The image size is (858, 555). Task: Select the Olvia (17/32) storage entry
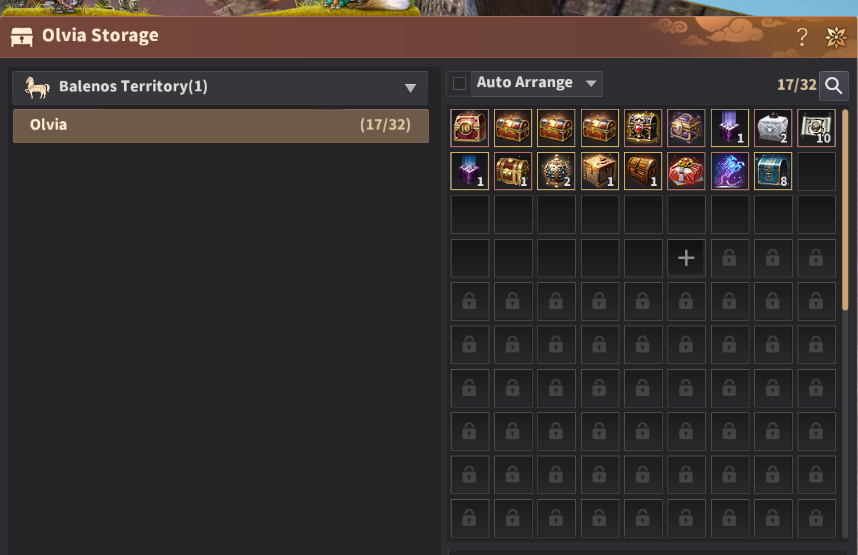tap(221, 125)
